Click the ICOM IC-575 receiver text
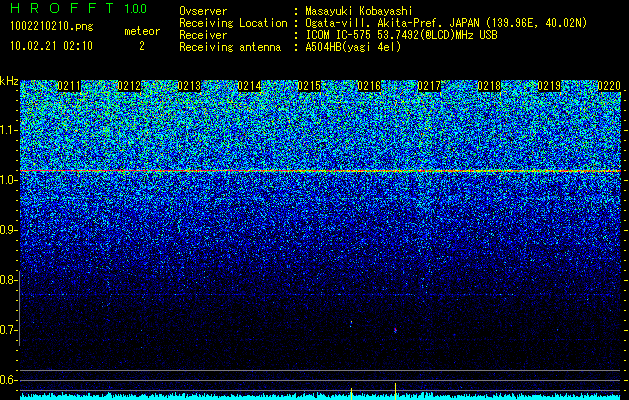This screenshot has width=629, height=400. [401, 35]
